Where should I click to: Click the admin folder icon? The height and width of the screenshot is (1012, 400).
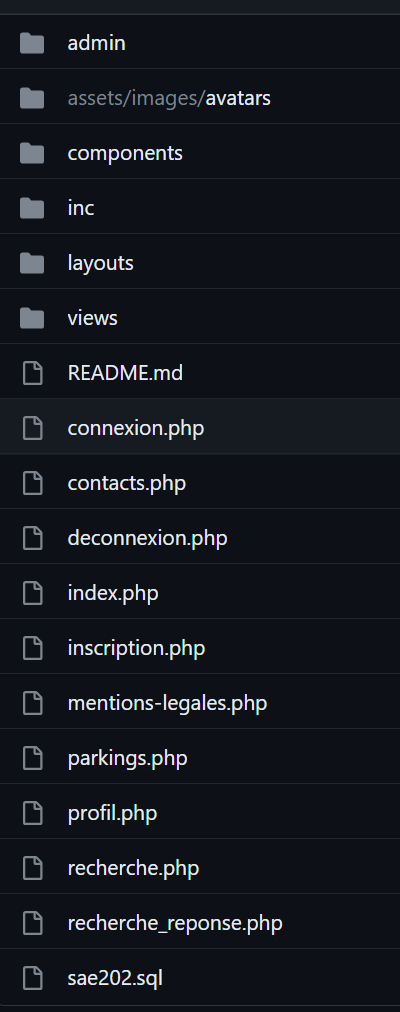[x=32, y=43]
